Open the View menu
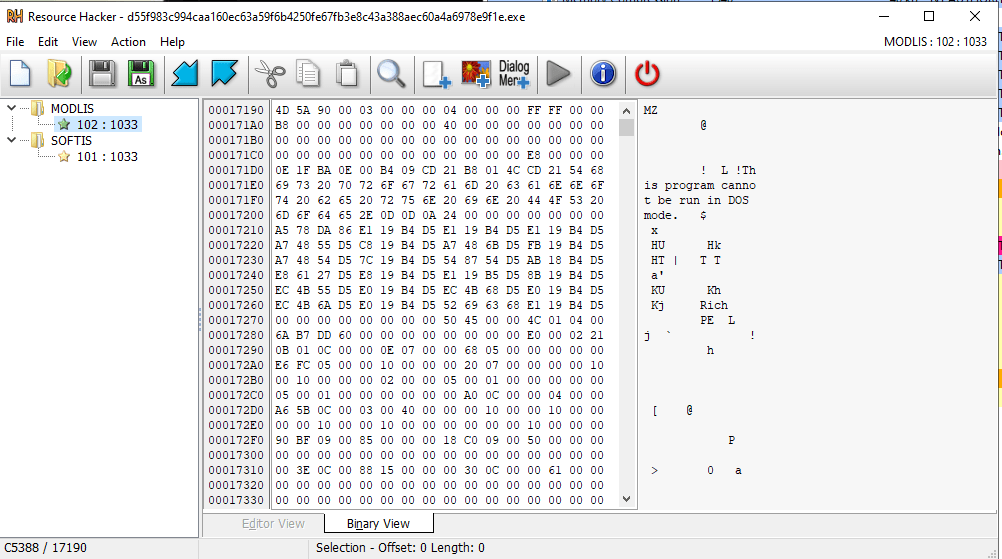Image resolution: width=1002 pixels, height=559 pixels. point(84,42)
